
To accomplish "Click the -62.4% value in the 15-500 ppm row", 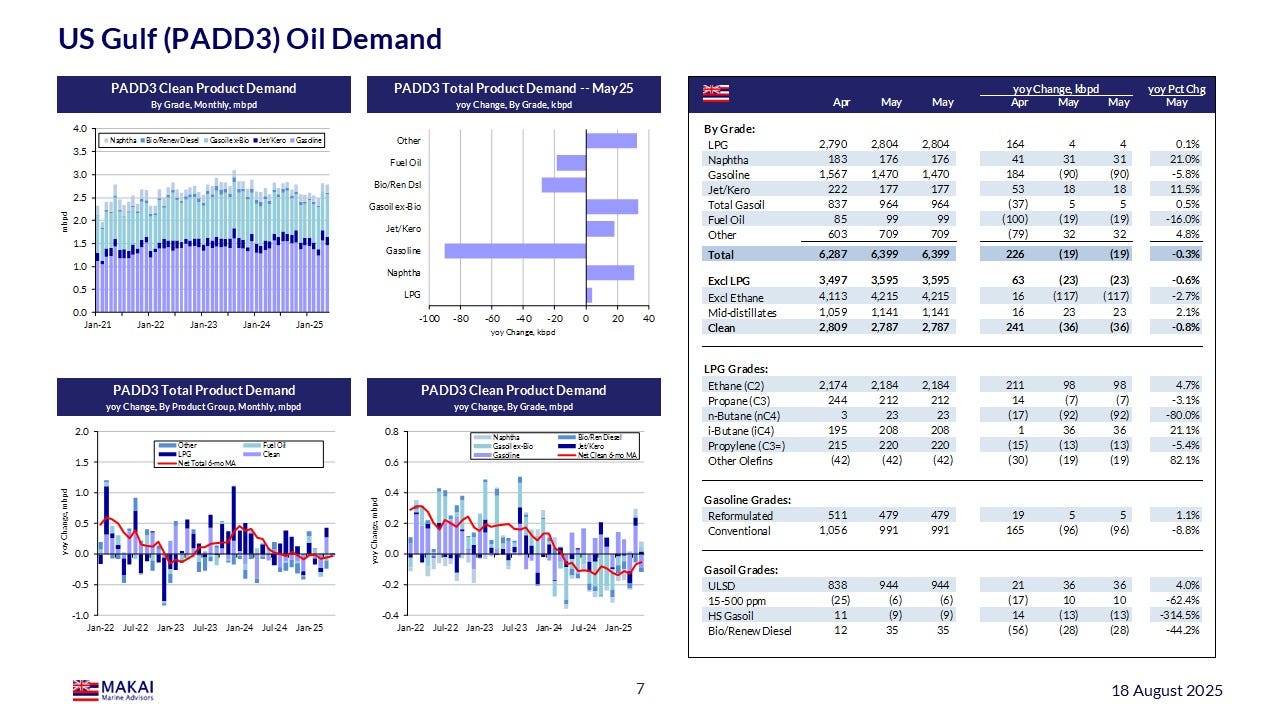I will tap(1181, 600).
